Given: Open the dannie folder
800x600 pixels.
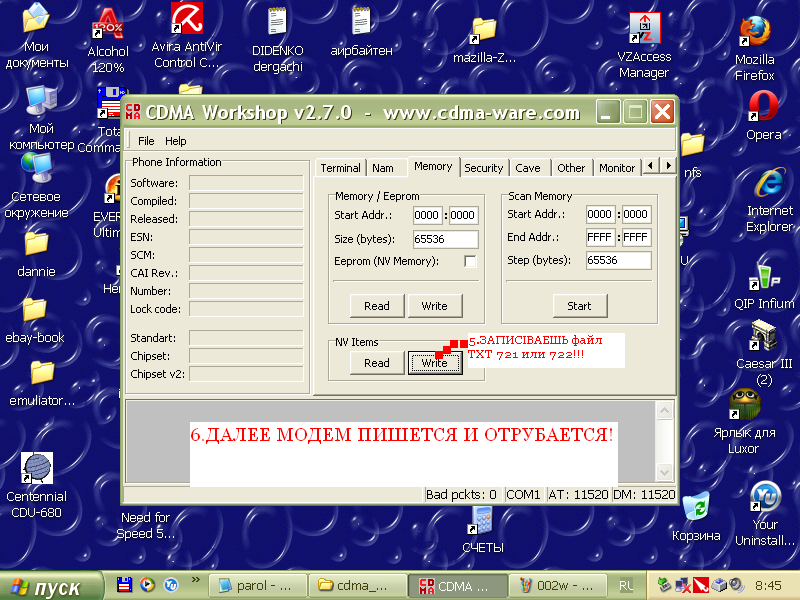Looking at the screenshot, I should pyautogui.click(x=36, y=254).
